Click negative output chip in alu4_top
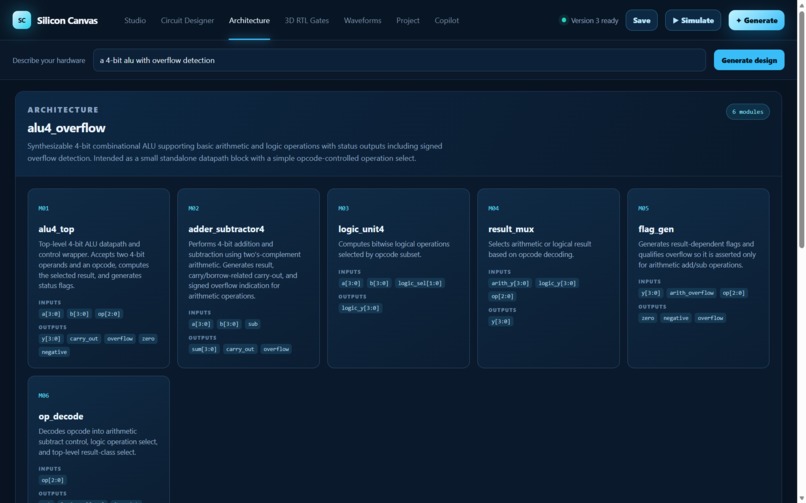The height and width of the screenshot is (503, 806). click(54, 352)
